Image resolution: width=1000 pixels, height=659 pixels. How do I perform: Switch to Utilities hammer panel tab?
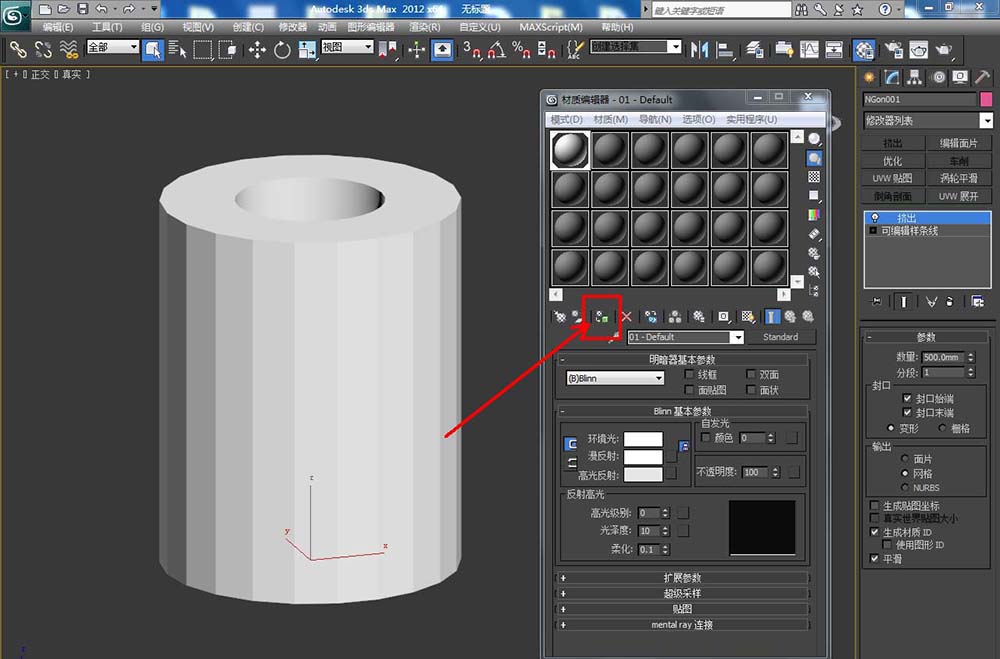tap(983, 78)
